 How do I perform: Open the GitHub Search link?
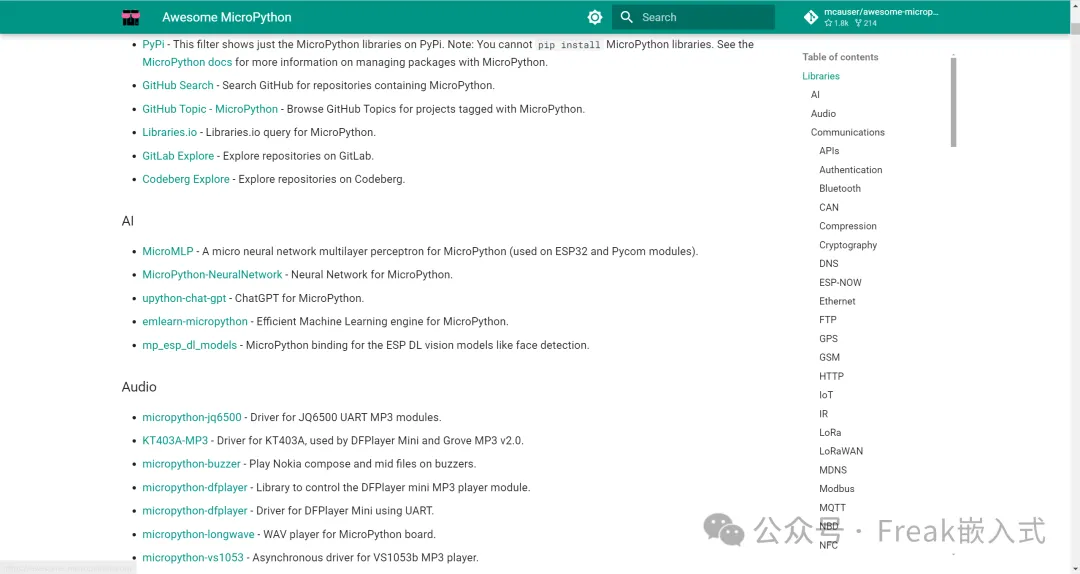(178, 85)
